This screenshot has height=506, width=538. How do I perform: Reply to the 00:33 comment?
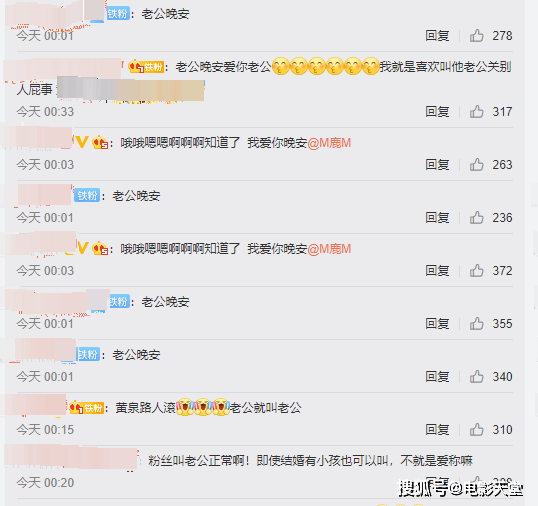[437, 111]
